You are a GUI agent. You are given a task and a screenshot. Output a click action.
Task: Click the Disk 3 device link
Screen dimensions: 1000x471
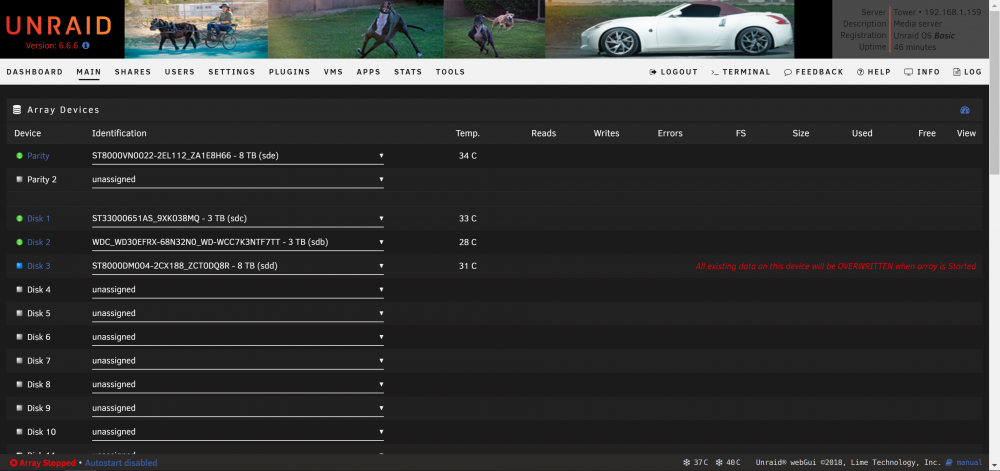[x=38, y=266]
